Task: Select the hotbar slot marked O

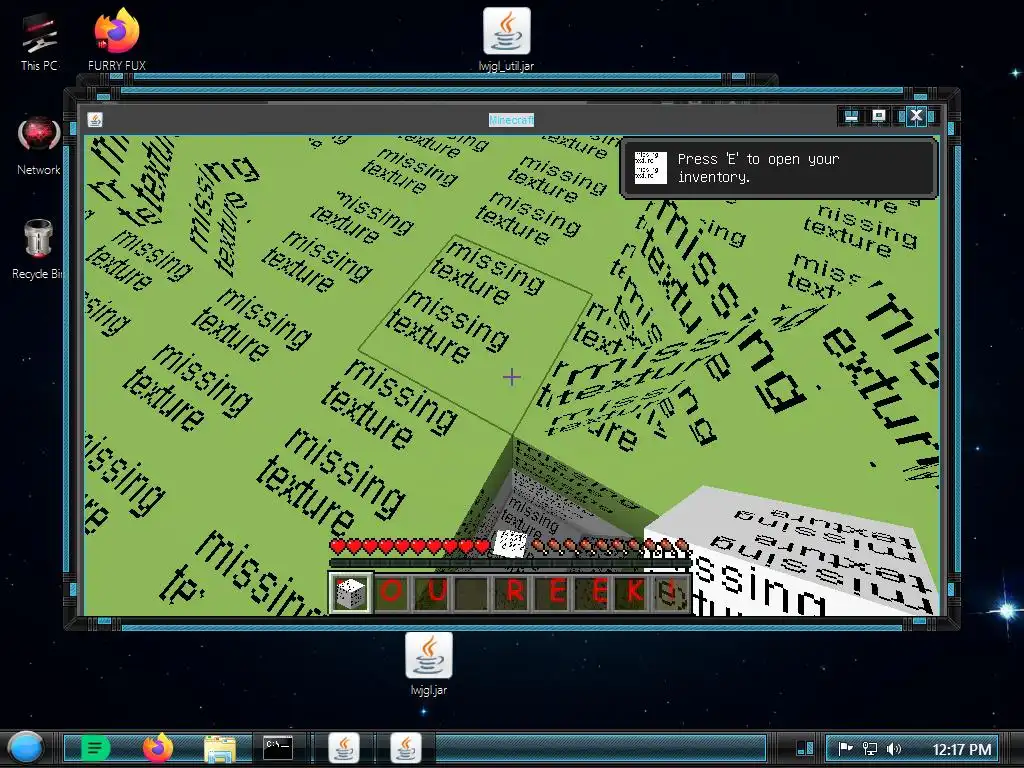Action: [x=392, y=593]
